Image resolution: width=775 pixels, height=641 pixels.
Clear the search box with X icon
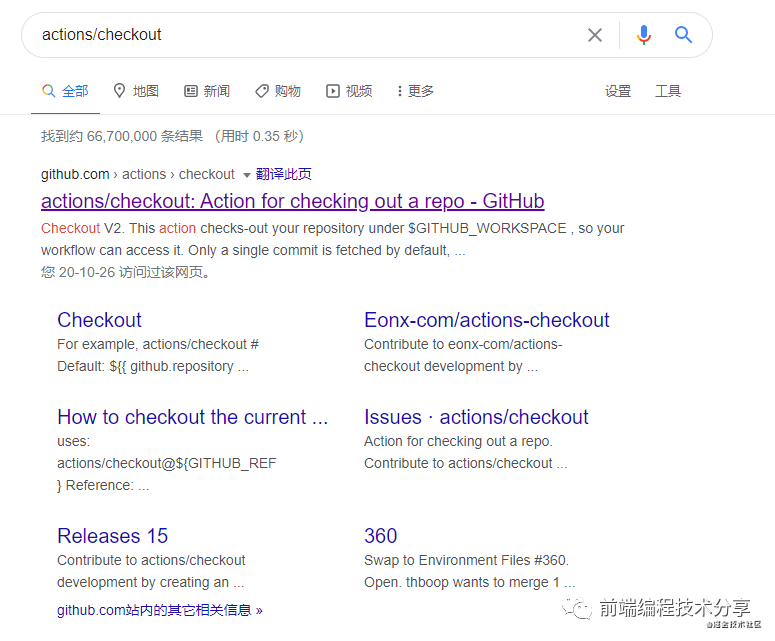click(x=595, y=35)
